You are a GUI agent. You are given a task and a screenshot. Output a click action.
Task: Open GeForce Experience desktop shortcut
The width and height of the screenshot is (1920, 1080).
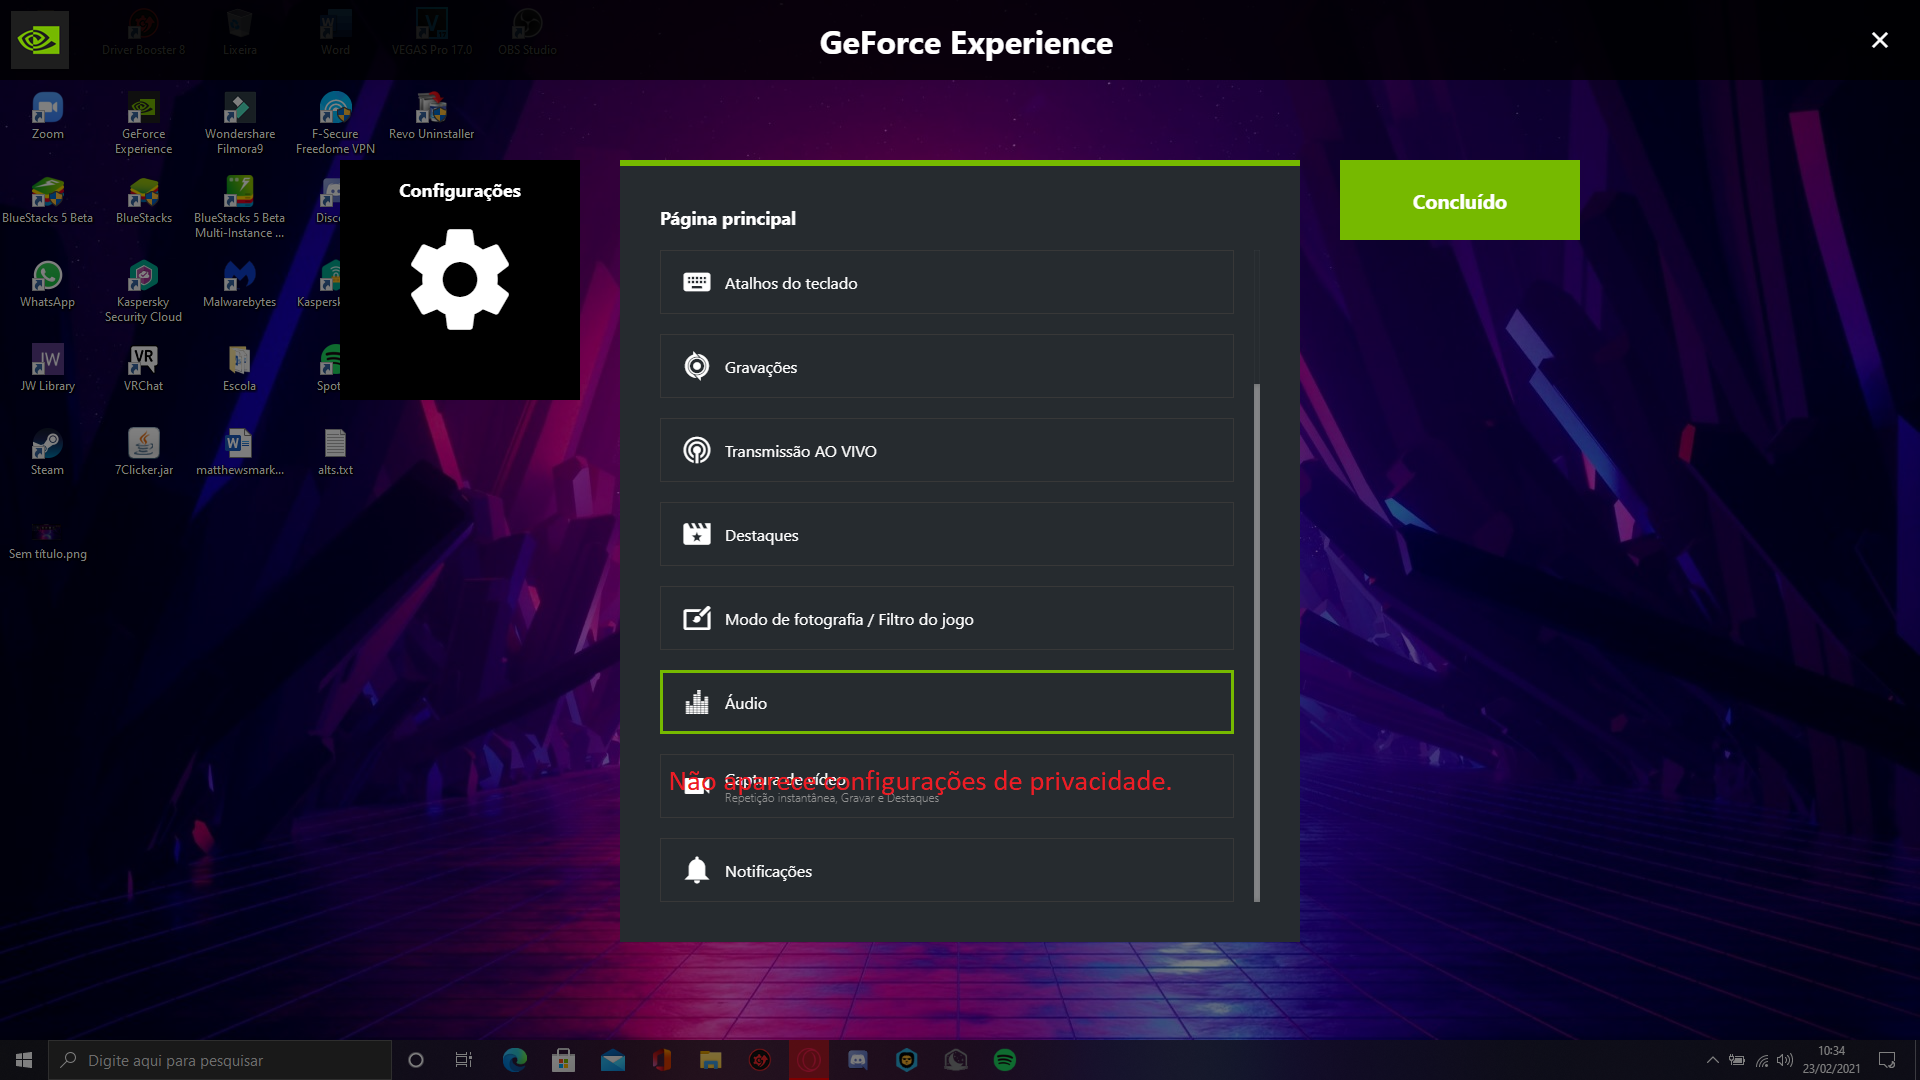[143, 124]
